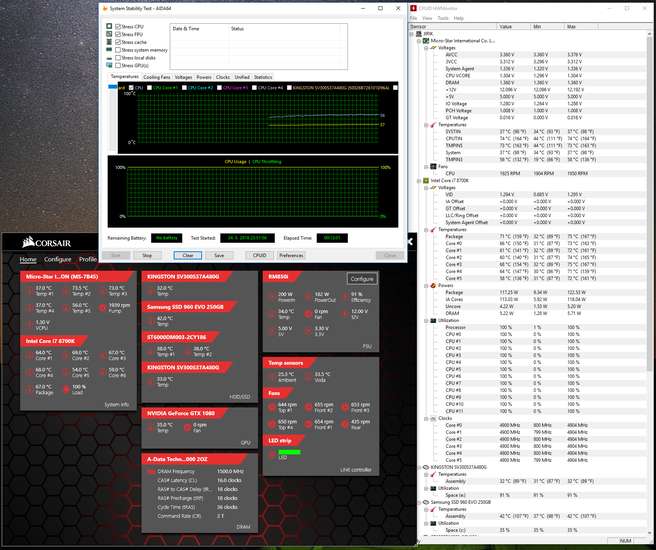Image resolution: width=656 pixels, height=550 pixels.
Task: Open AIDA64 Preferences
Action: coord(291,255)
